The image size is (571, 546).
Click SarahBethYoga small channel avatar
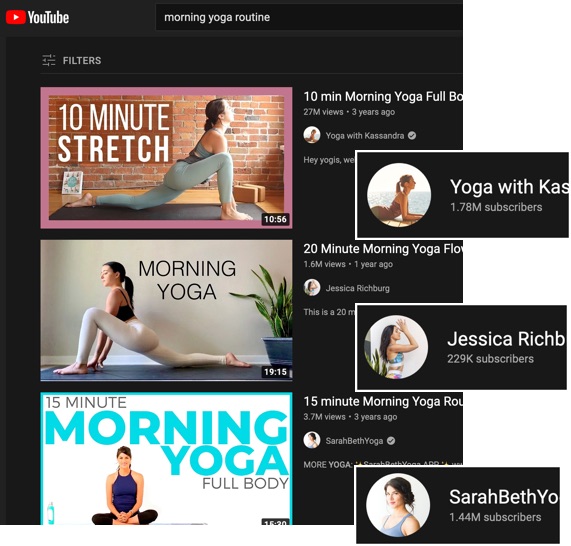coord(312,440)
